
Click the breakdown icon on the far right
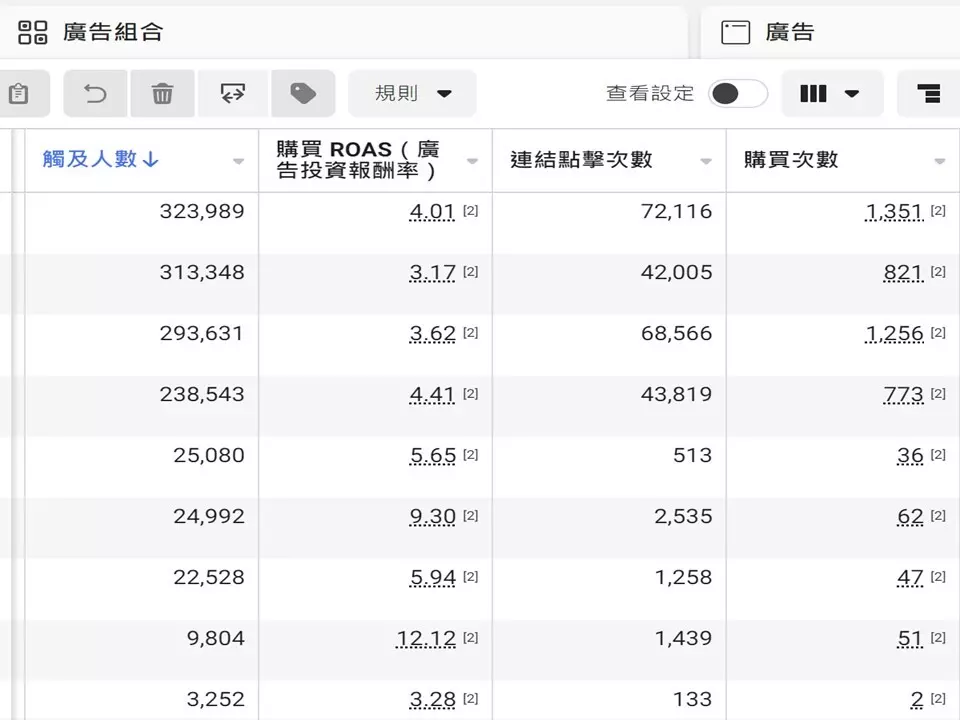click(x=928, y=93)
